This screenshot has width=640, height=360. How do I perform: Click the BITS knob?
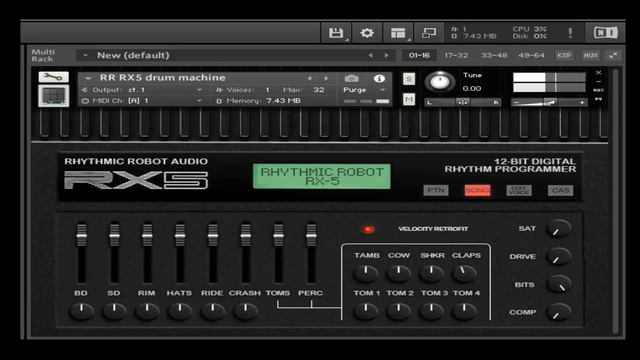[559, 284]
